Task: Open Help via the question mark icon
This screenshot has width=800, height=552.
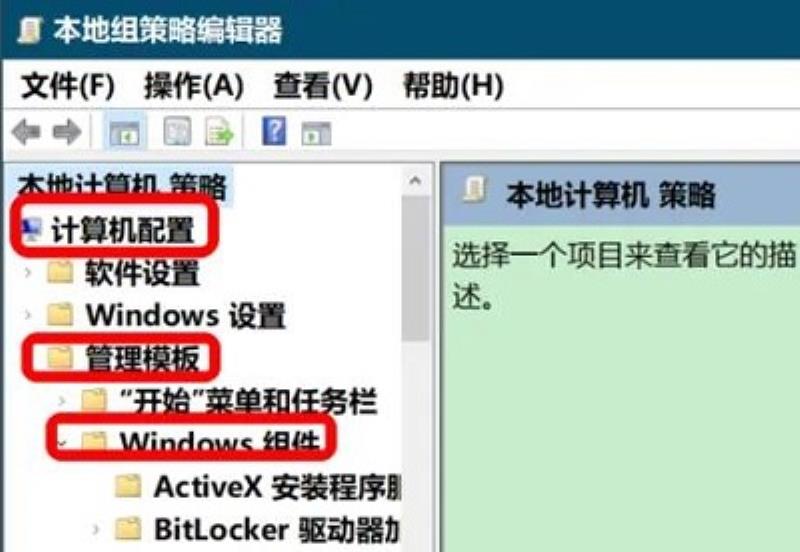Action: (x=274, y=131)
